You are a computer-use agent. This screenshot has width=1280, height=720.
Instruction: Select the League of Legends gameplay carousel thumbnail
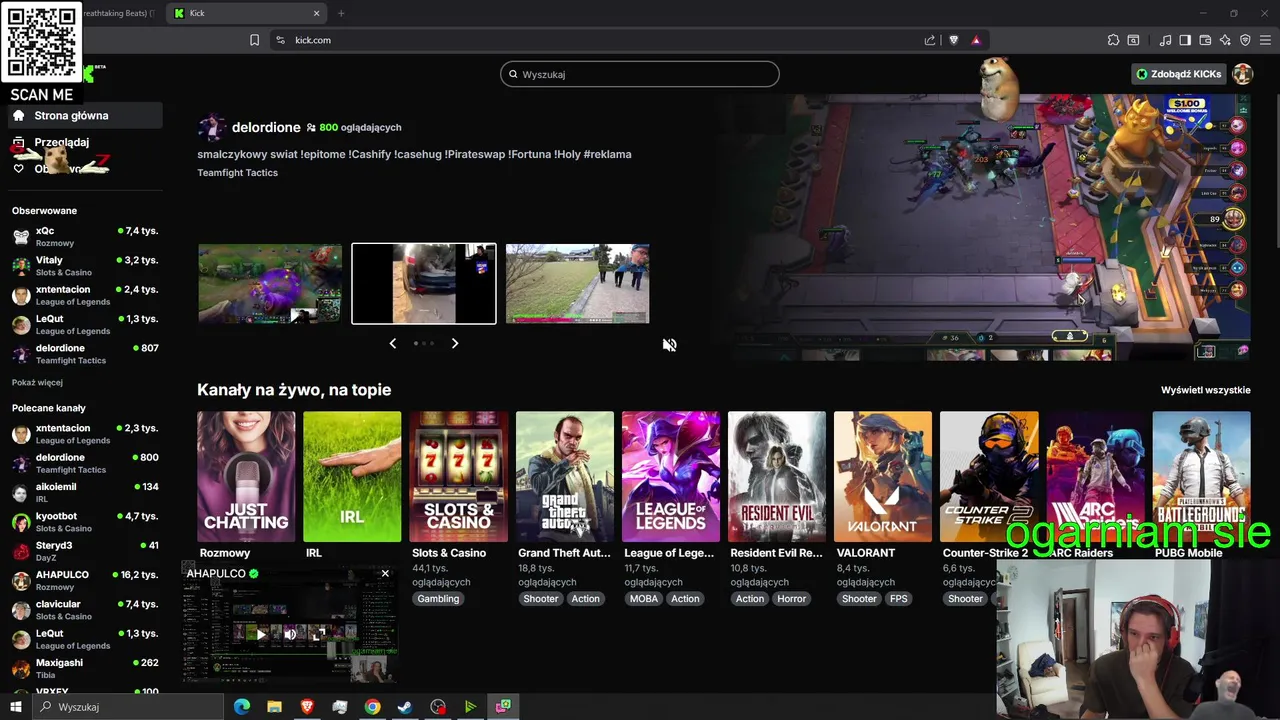point(270,284)
